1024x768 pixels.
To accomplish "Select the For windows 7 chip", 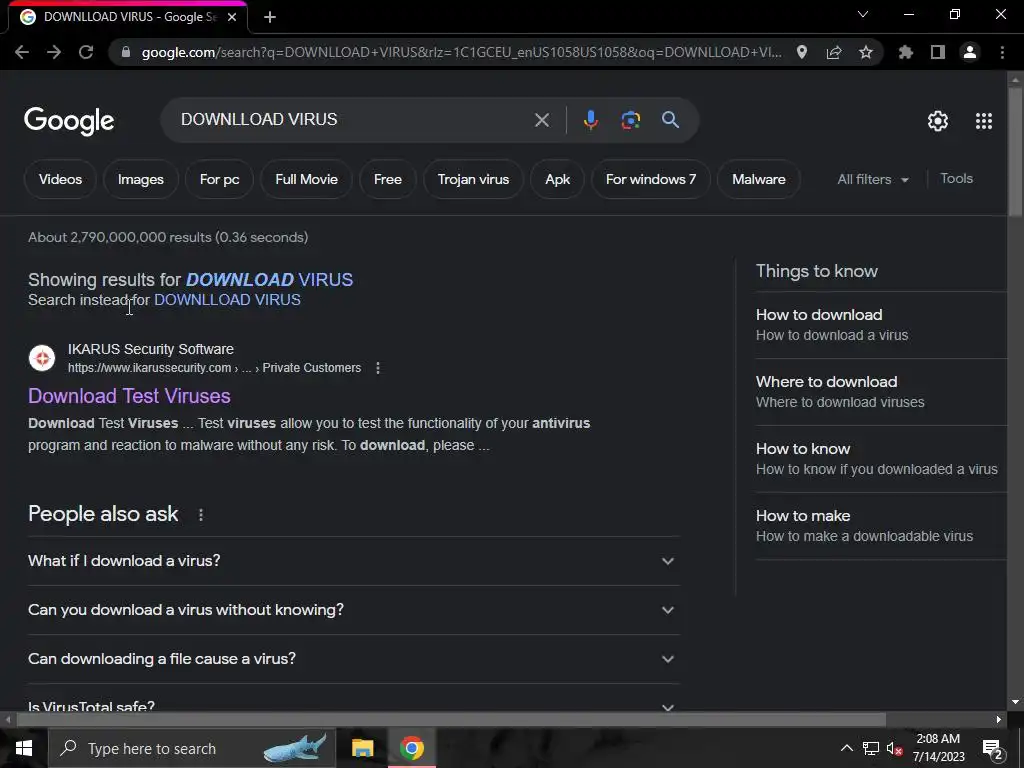I will (x=651, y=179).
